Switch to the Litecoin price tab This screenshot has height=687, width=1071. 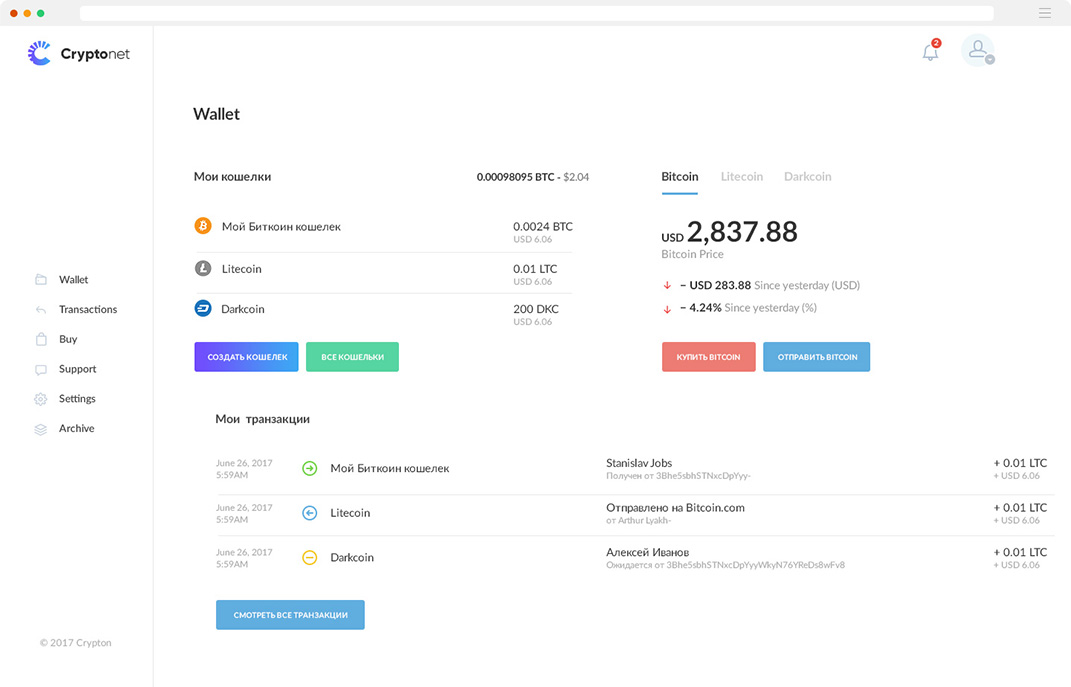[x=741, y=177]
